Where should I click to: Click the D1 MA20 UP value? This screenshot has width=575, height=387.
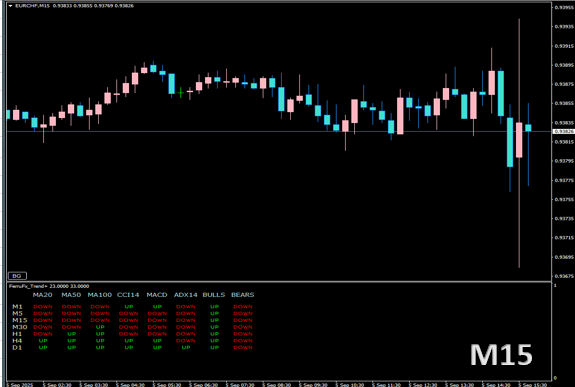(x=43, y=347)
